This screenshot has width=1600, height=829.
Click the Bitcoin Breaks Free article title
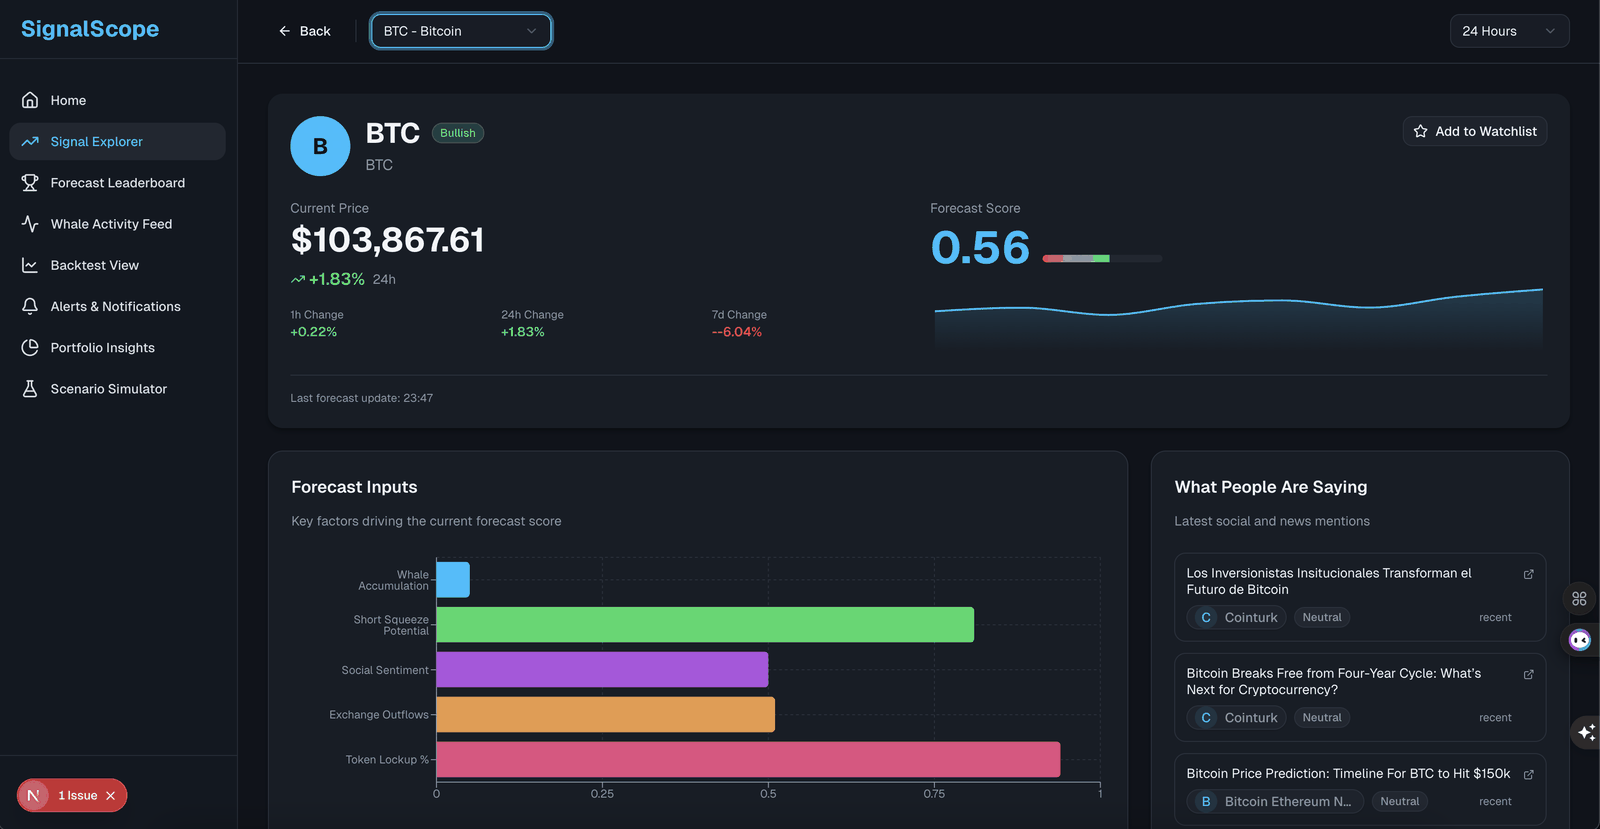coord(1334,681)
